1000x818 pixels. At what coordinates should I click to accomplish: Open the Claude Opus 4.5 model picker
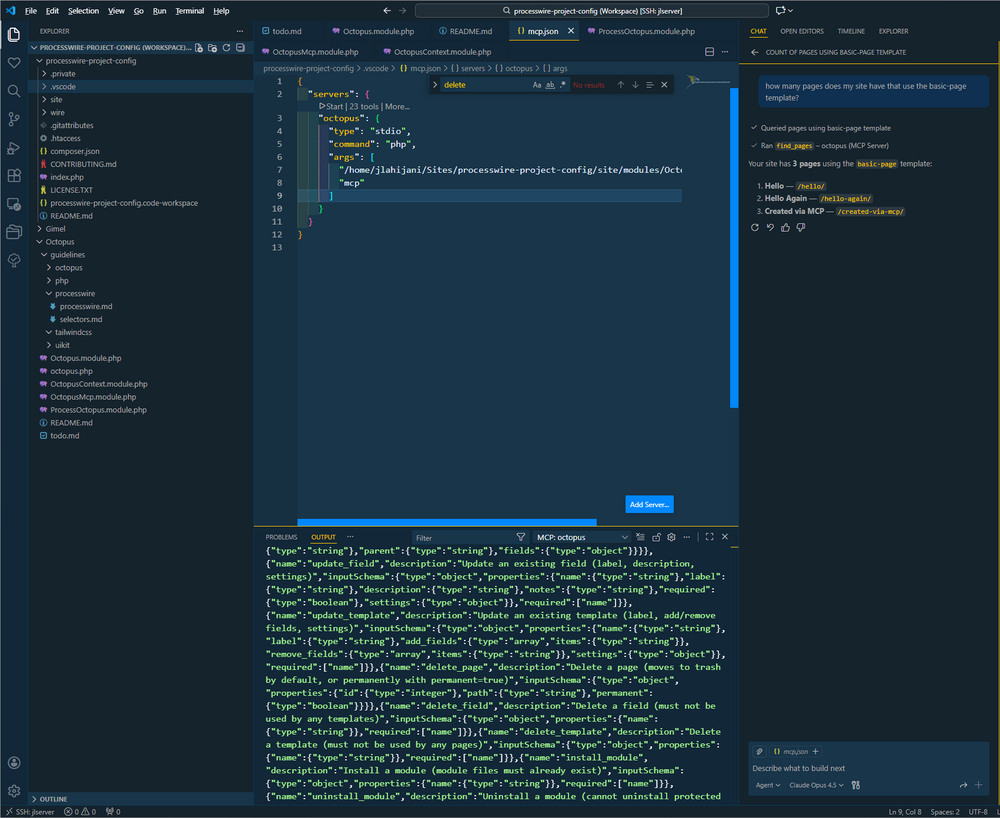coord(818,785)
